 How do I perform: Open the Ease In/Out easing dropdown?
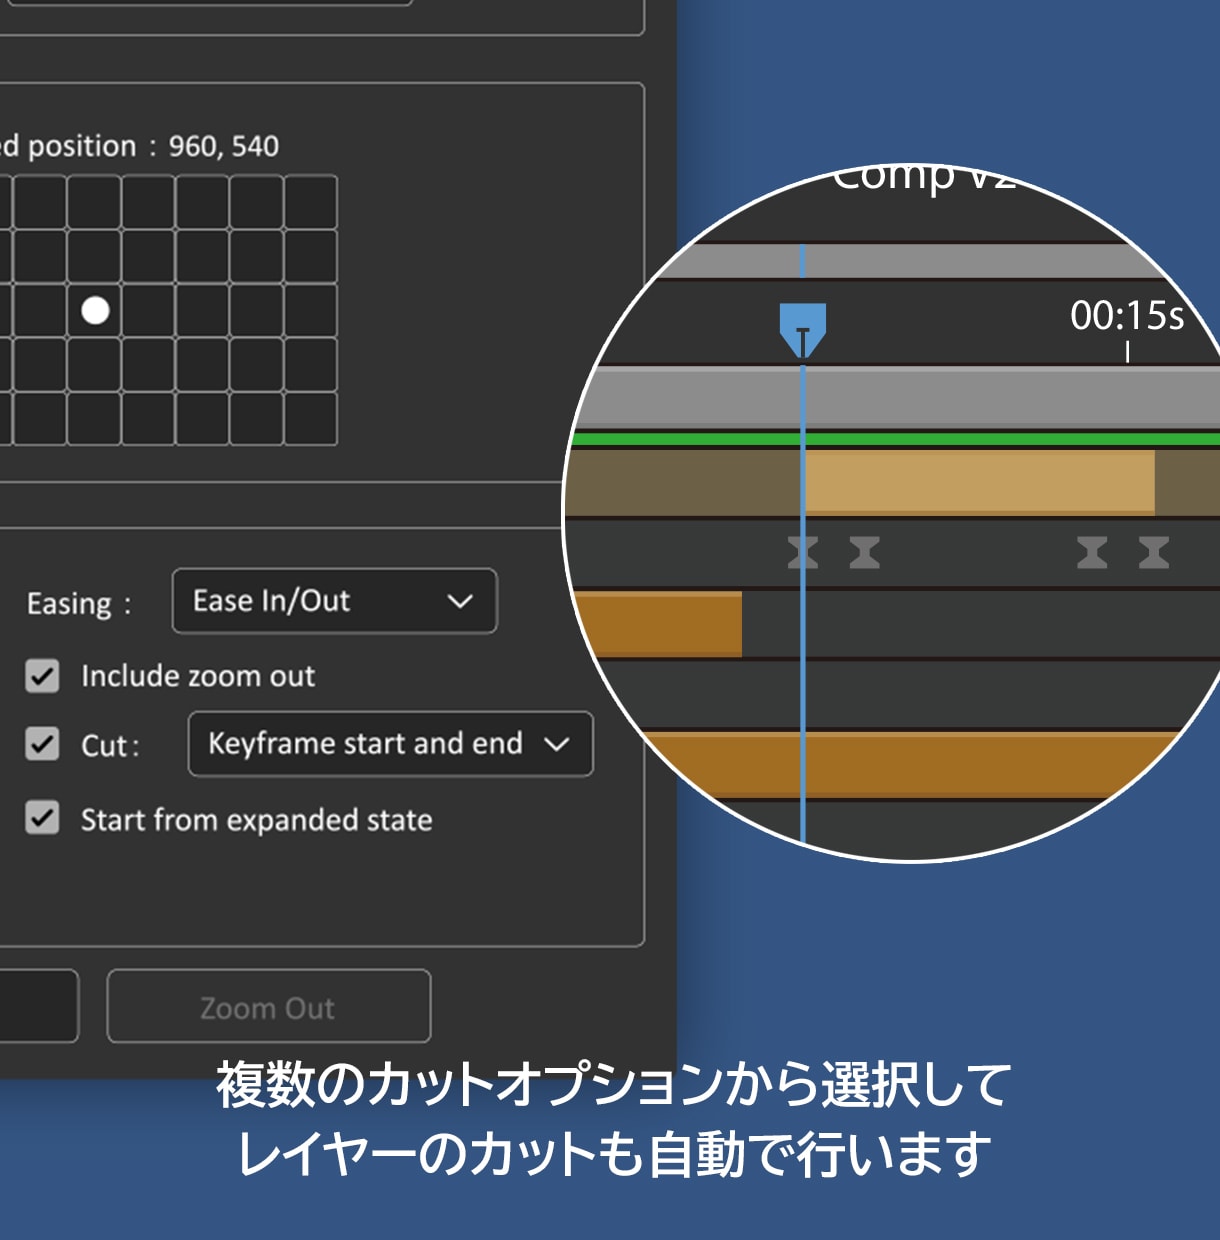pyautogui.click(x=334, y=601)
